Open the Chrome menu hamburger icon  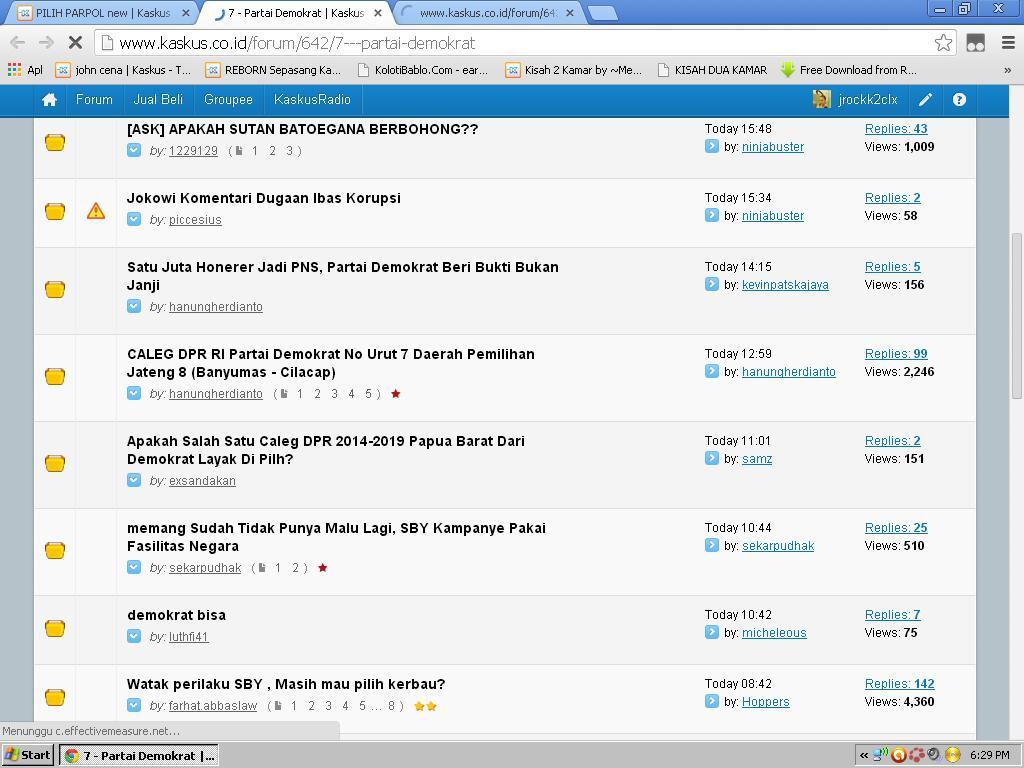point(1007,43)
